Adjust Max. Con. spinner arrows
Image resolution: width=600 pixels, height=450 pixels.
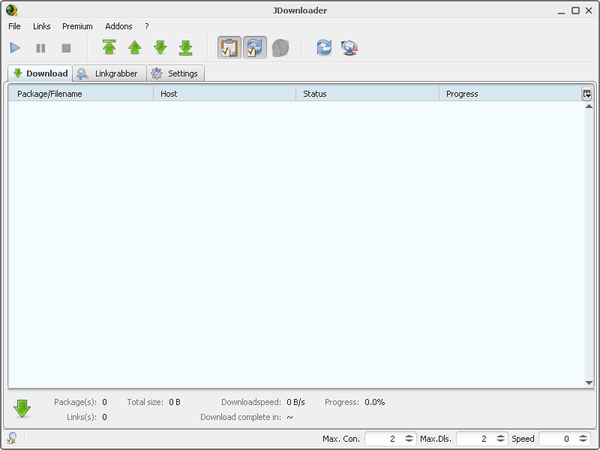[409, 439]
